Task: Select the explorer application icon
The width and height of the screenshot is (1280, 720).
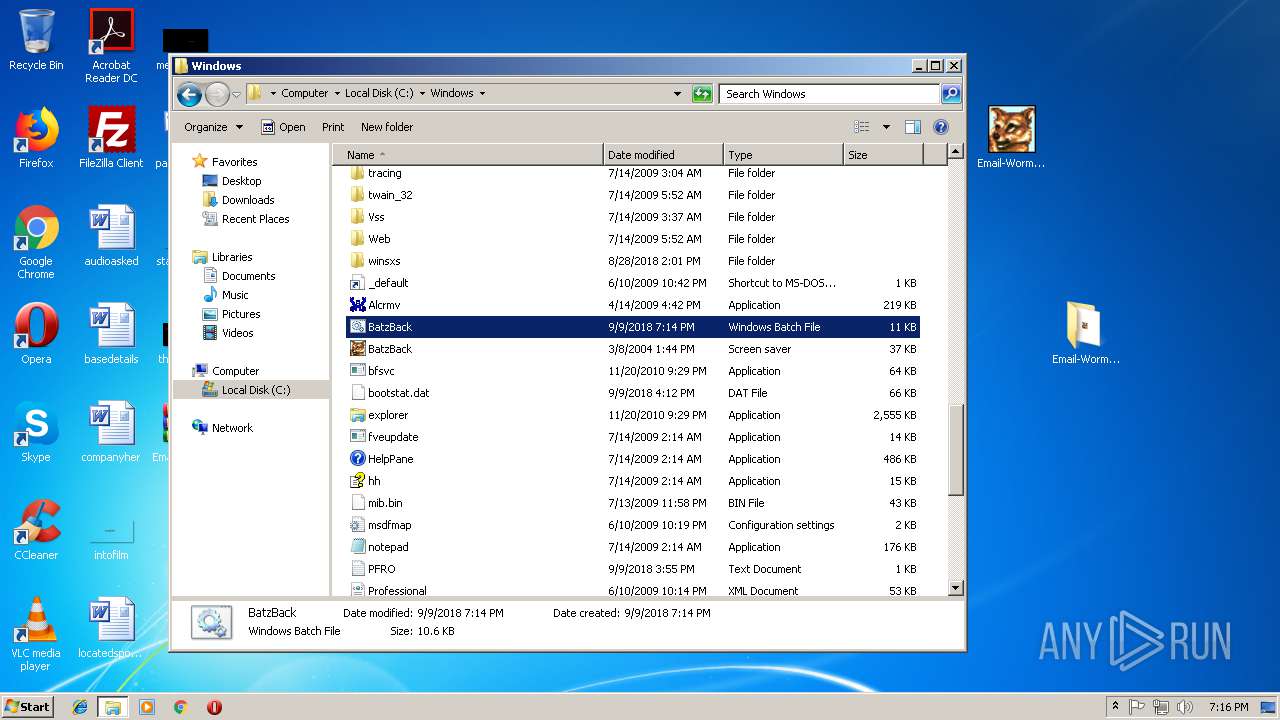Action: click(358, 415)
